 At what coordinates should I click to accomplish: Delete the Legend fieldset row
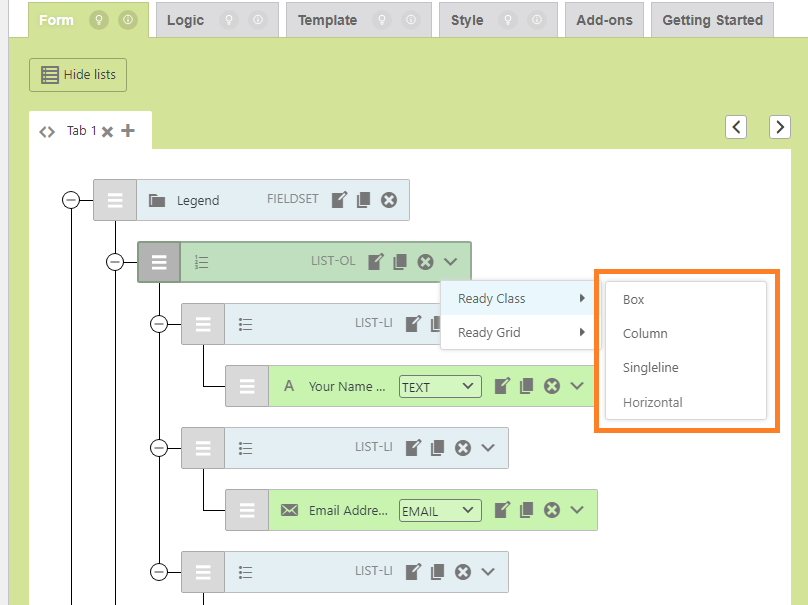(x=389, y=200)
